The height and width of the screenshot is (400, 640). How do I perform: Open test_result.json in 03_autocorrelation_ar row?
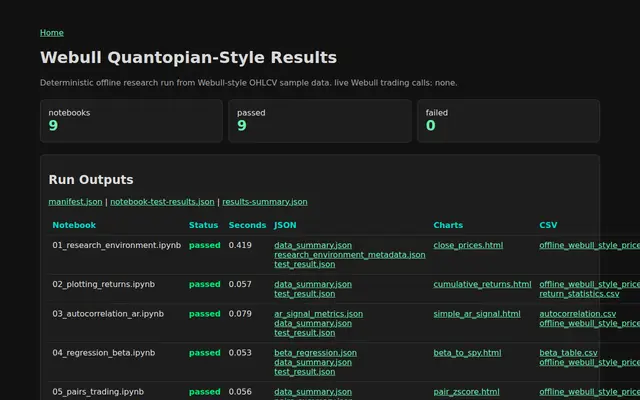click(304, 333)
